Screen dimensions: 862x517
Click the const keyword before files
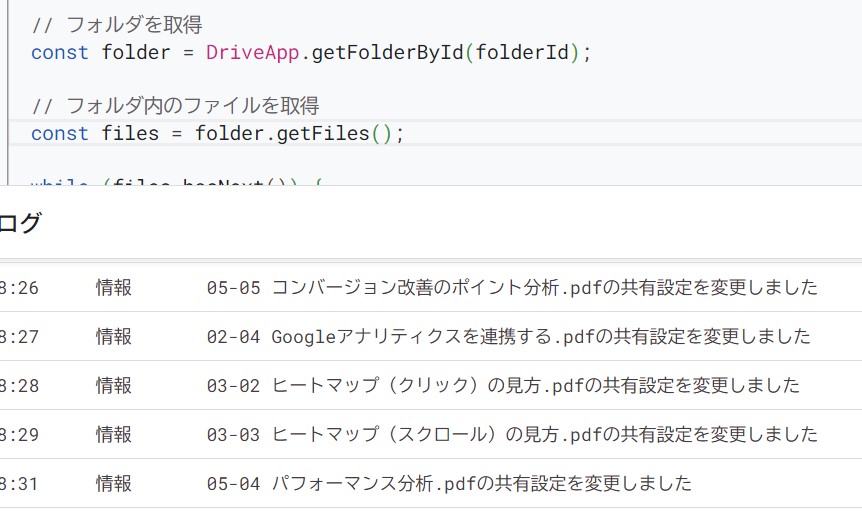point(60,133)
